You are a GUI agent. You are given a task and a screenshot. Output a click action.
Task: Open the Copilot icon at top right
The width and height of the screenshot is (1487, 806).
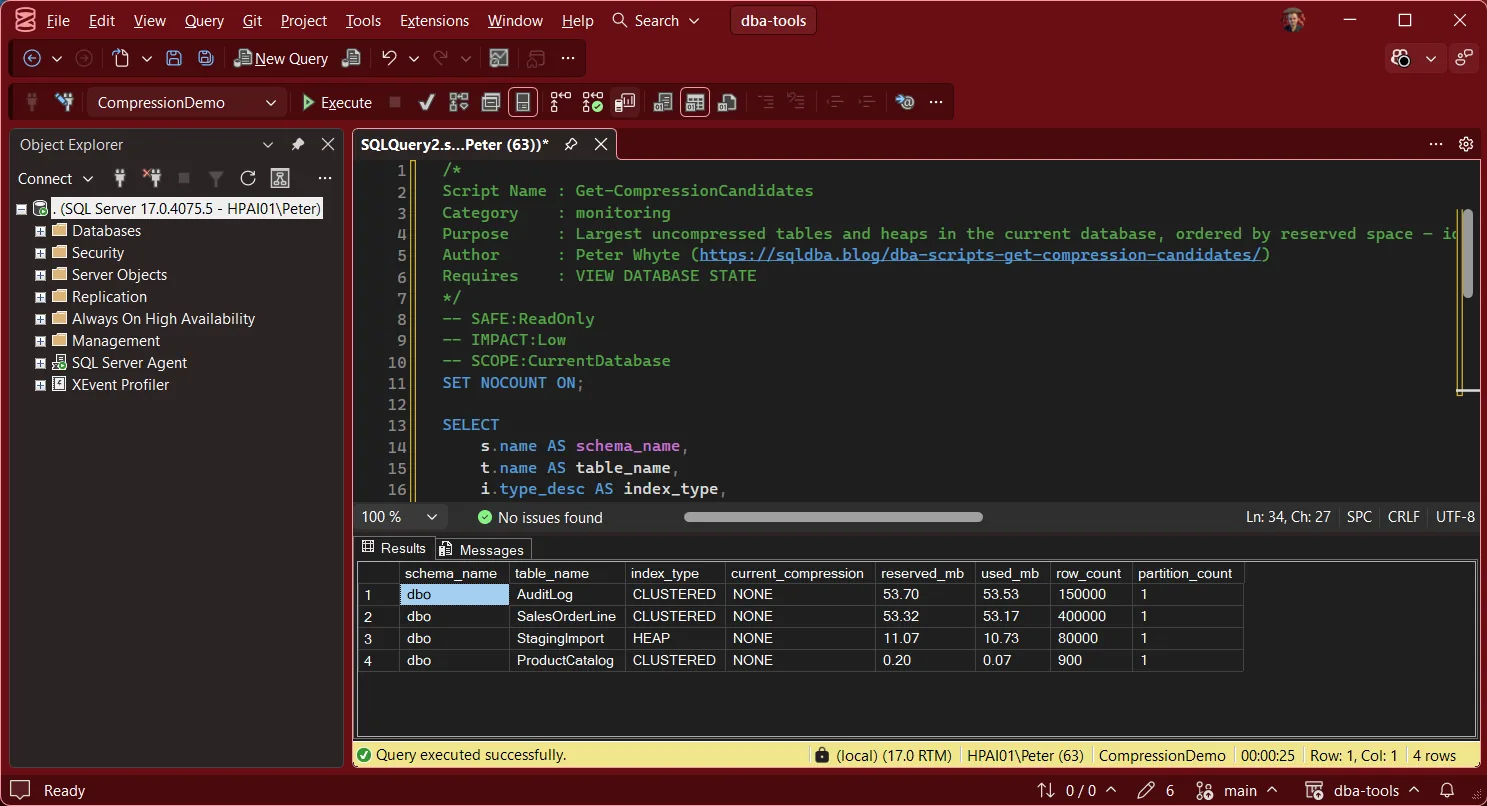(x=1401, y=58)
